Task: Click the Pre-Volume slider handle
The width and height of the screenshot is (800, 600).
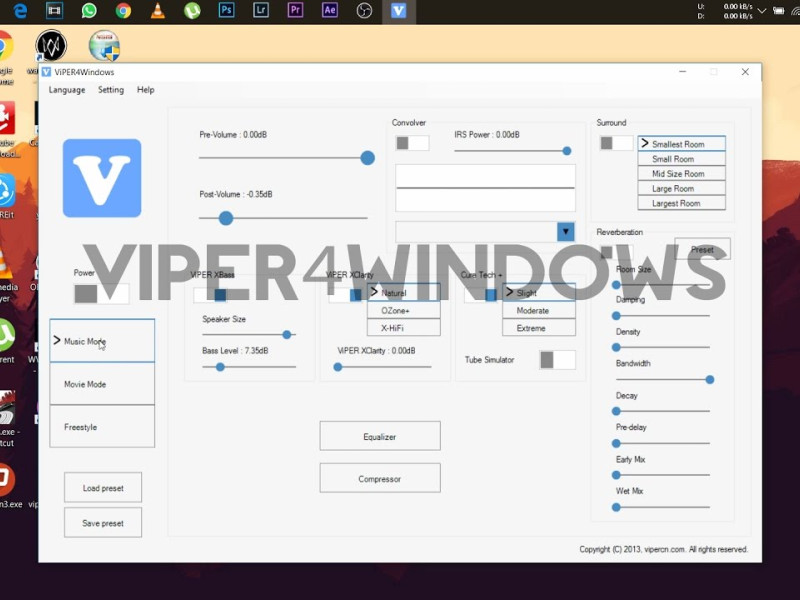Action: pyautogui.click(x=367, y=158)
